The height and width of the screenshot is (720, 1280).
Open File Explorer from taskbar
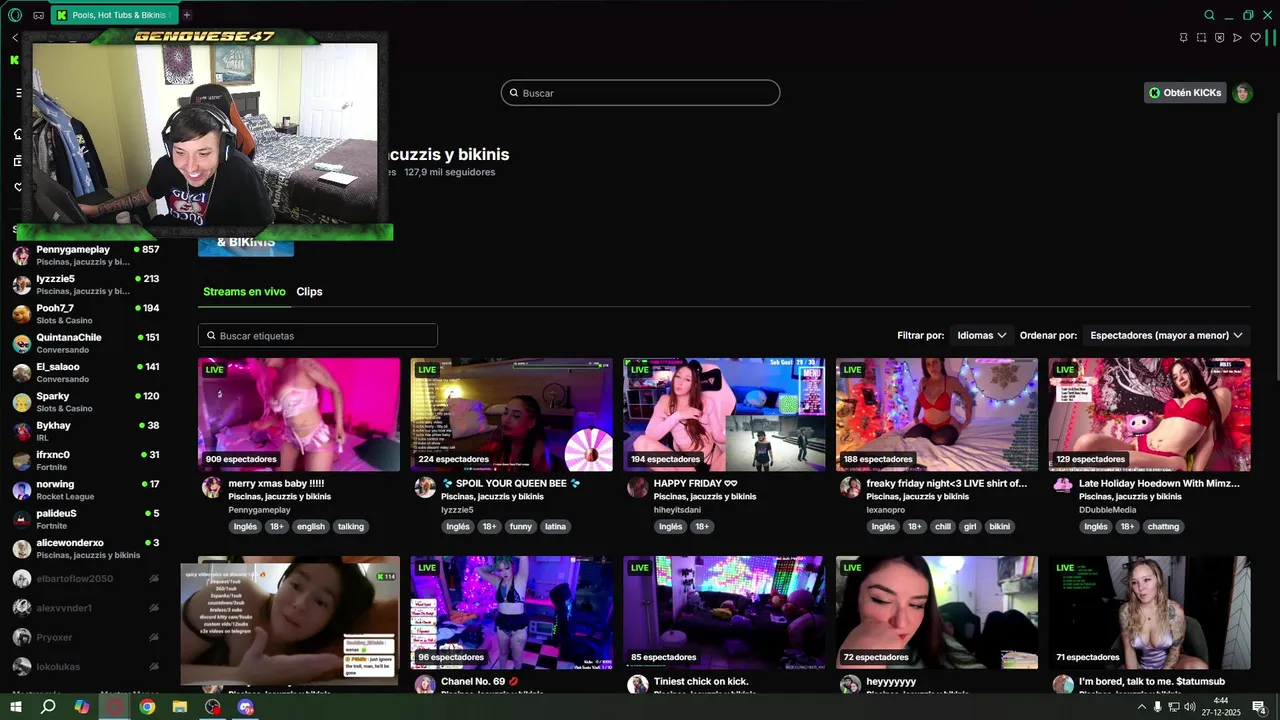(x=180, y=707)
